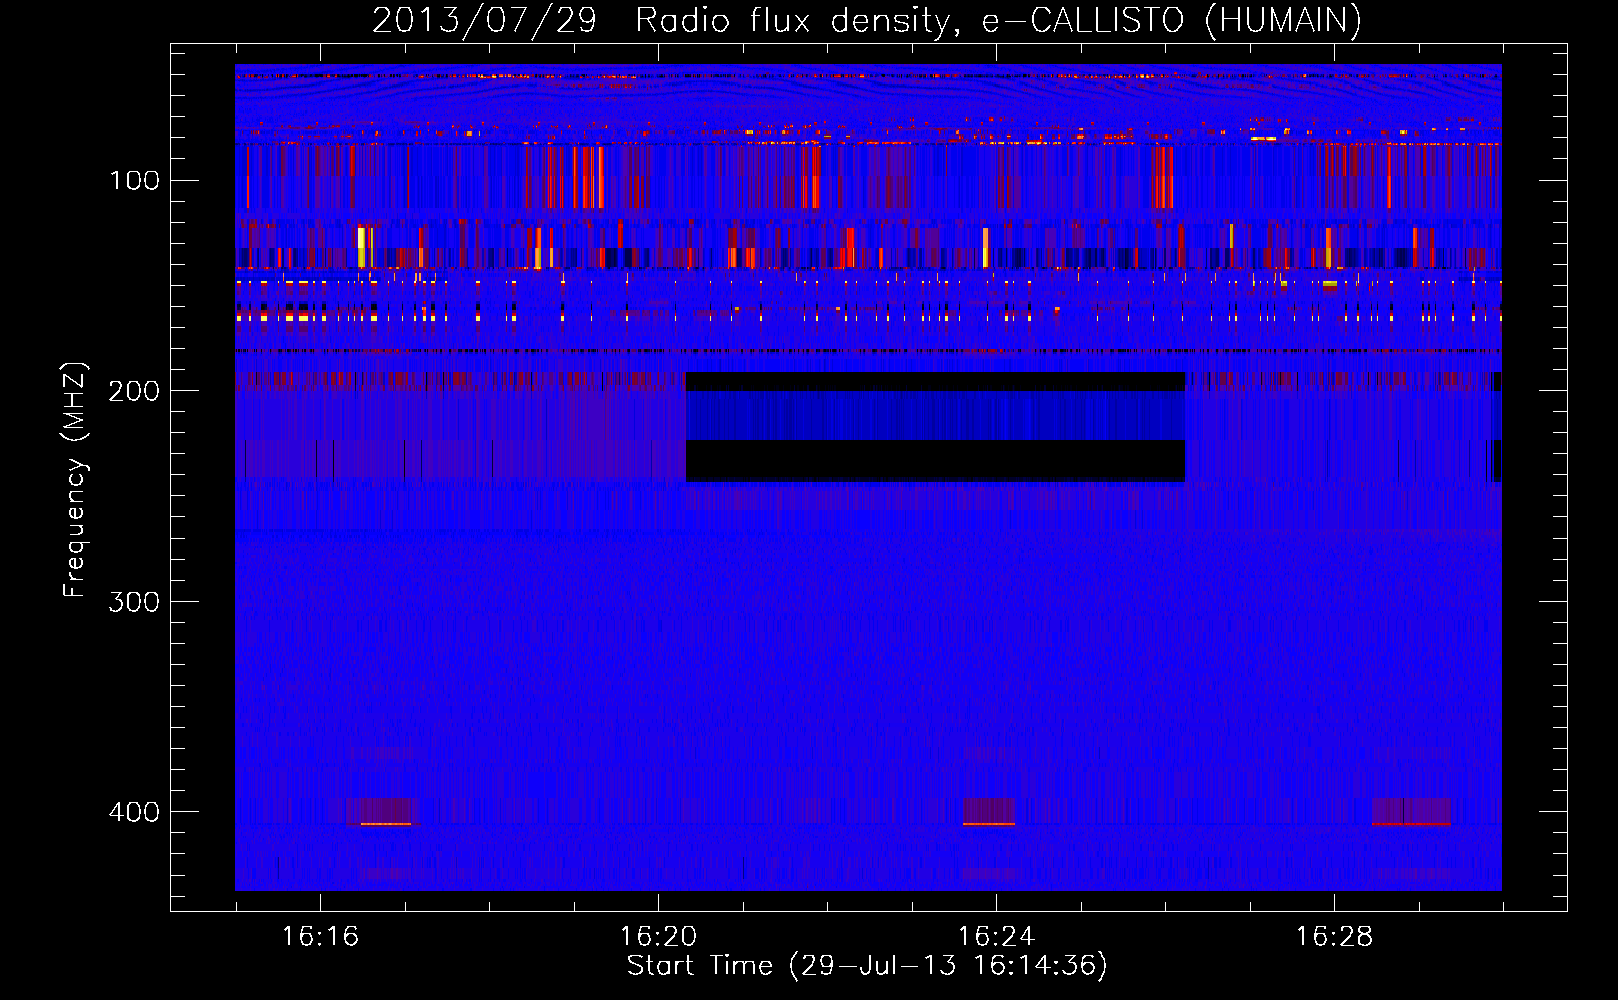Screen dimensions: 1618x1000
Task: Select the 100 frequency tick label
Action: [135, 181]
